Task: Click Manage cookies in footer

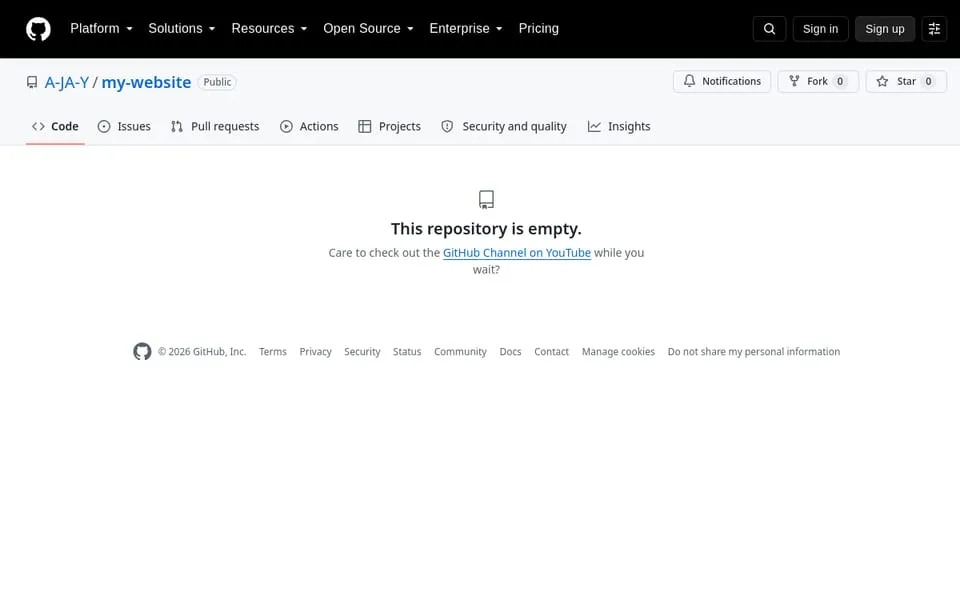Action: tap(618, 351)
